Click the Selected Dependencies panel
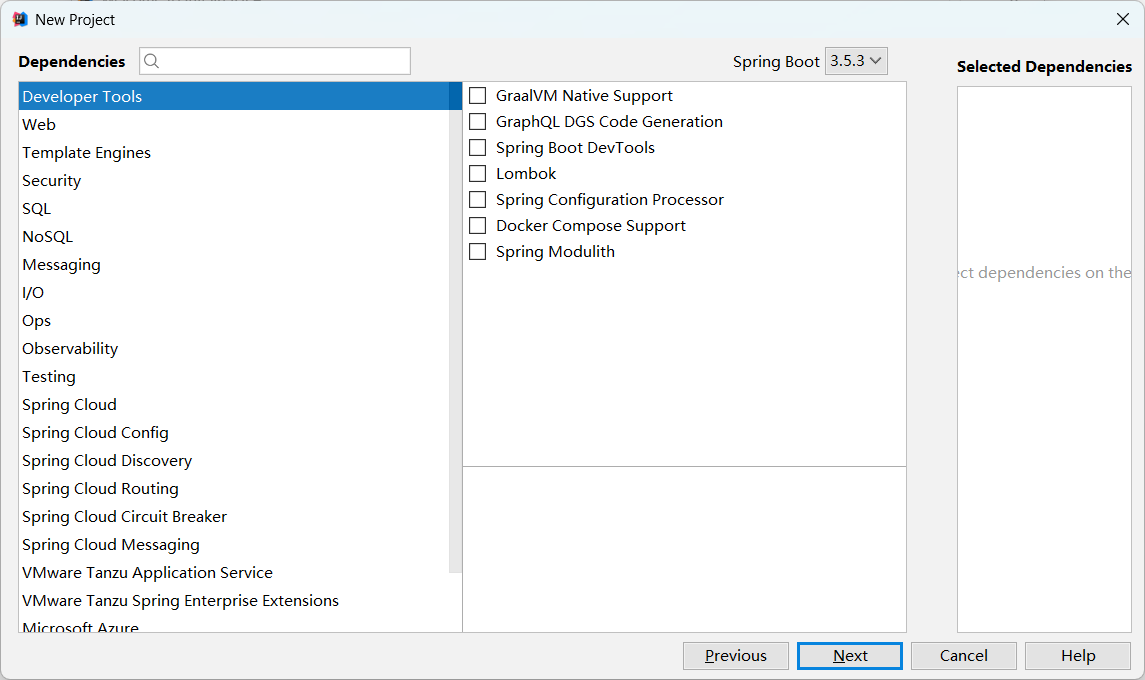This screenshot has width=1145, height=680. (1044, 359)
